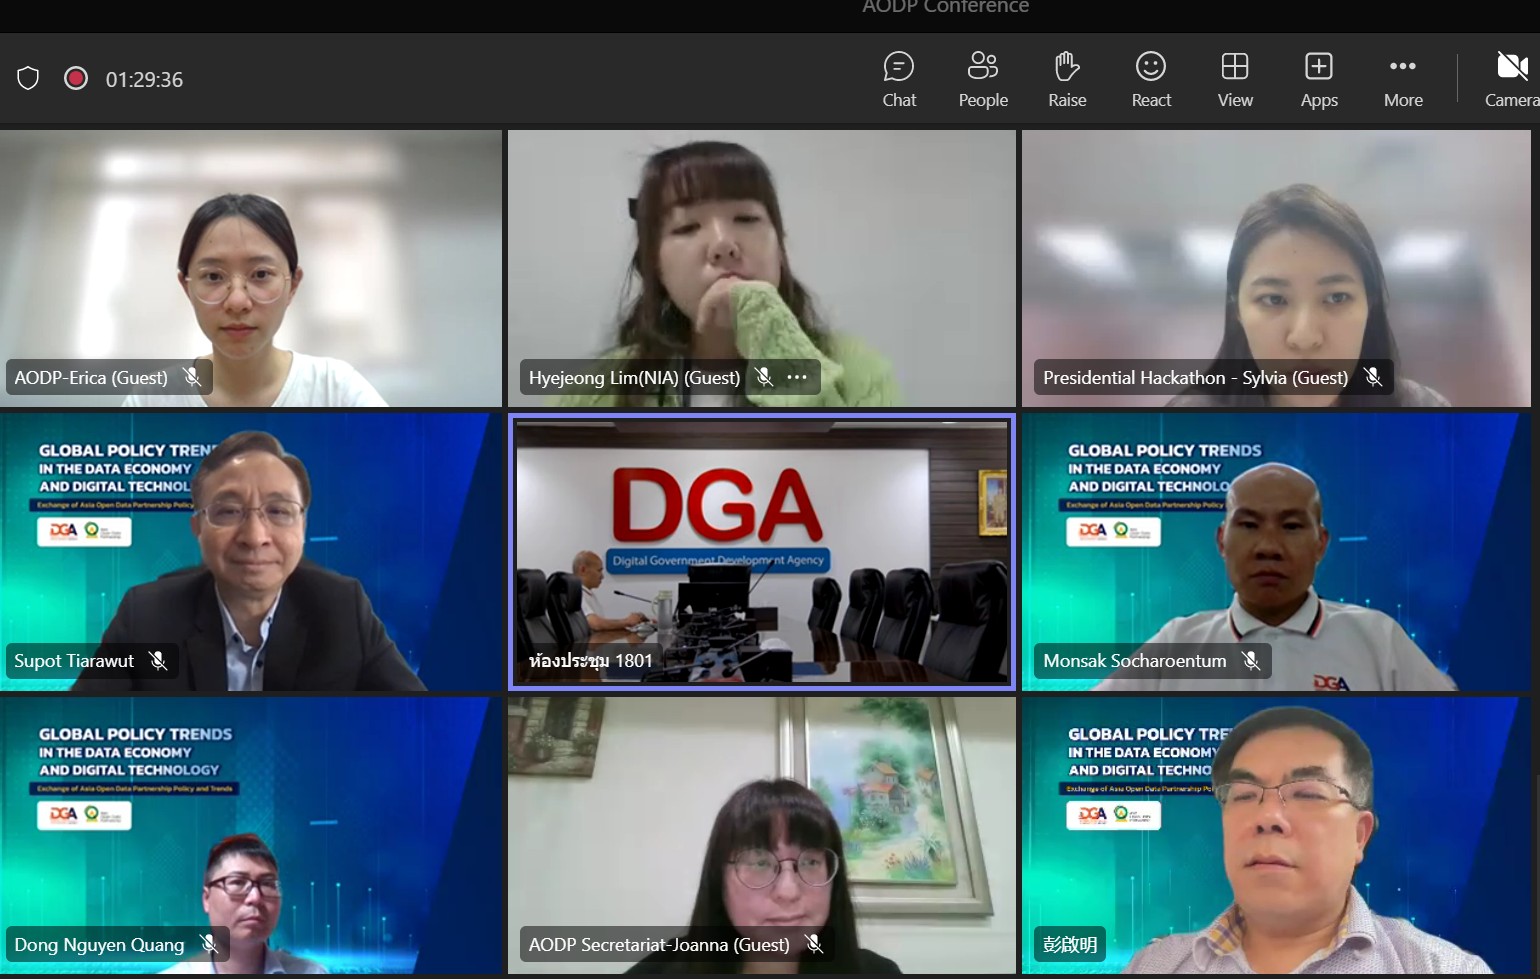1540x979 pixels.
Task: Select the Hyejeong Lim(NIA) (Guest) name label
Action: pos(634,378)
